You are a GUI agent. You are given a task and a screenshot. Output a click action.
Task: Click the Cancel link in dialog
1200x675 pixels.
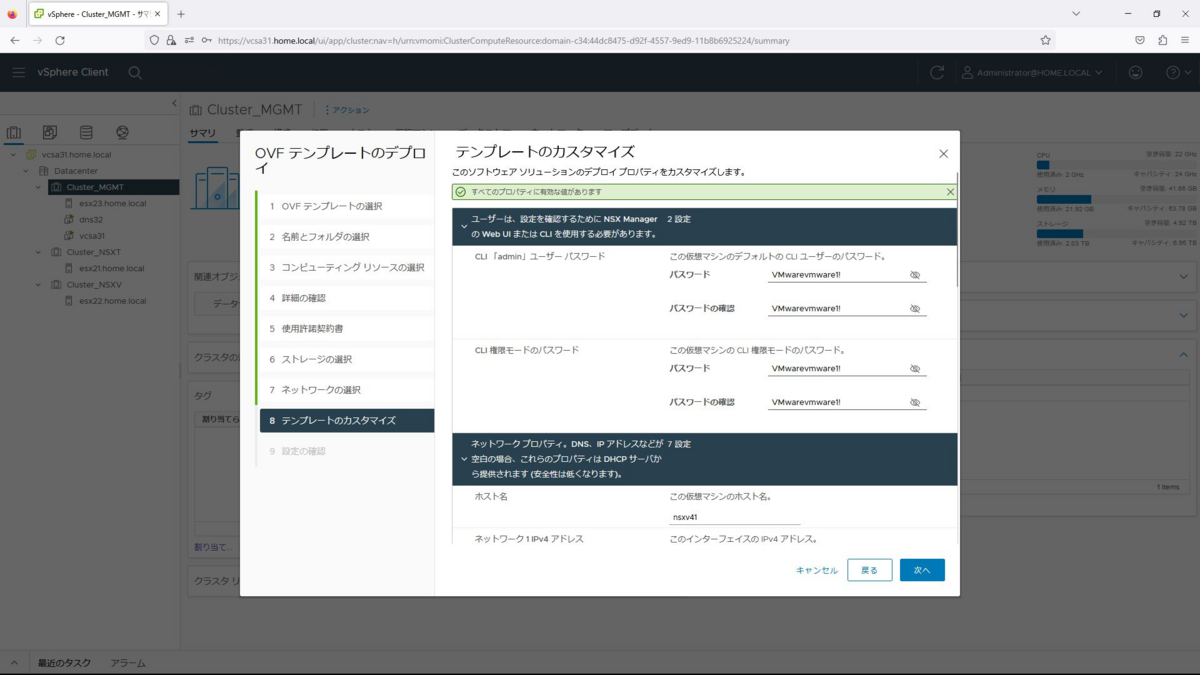pyautogui.click(x=817, y=570)
